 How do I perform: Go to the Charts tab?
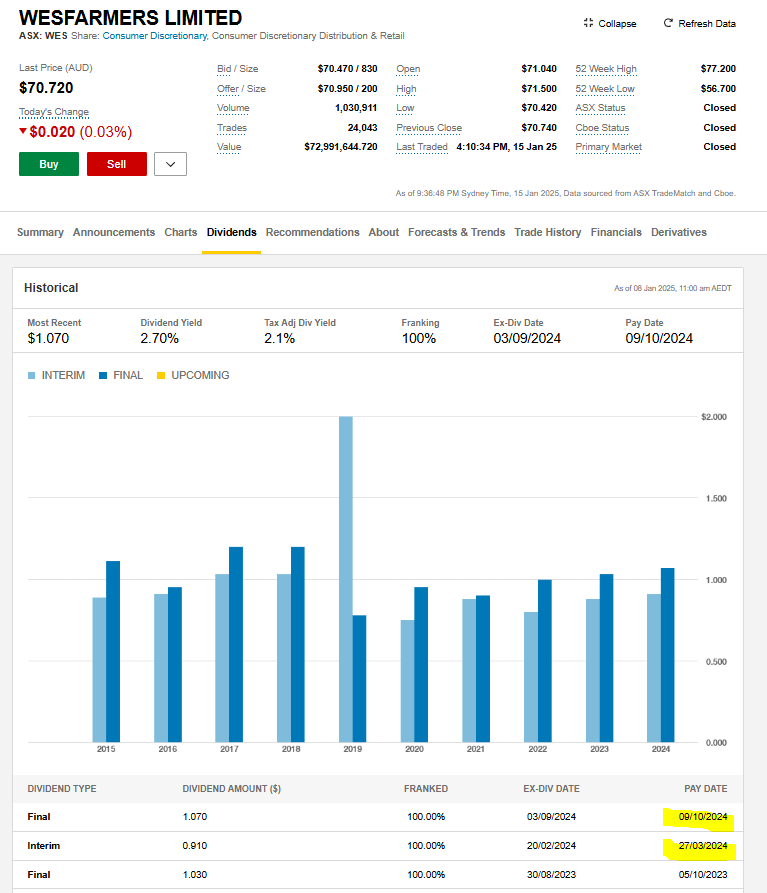(x=180, y=232)
